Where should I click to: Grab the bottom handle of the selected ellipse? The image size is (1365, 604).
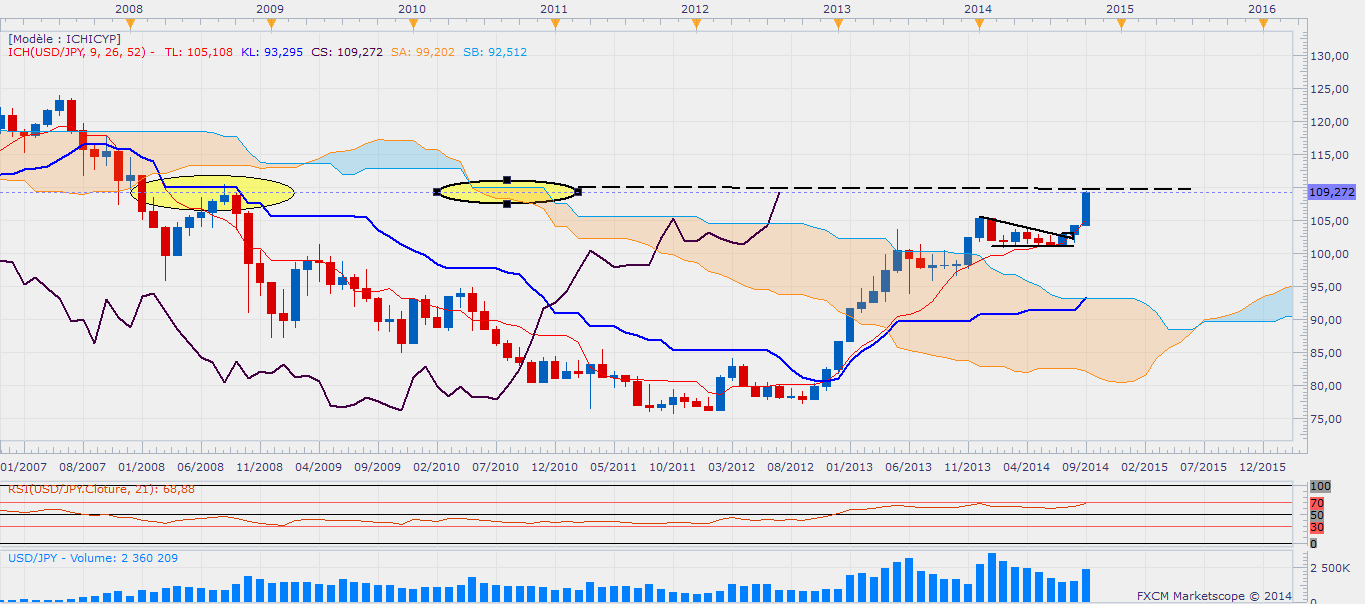click(x=507, y=203)
